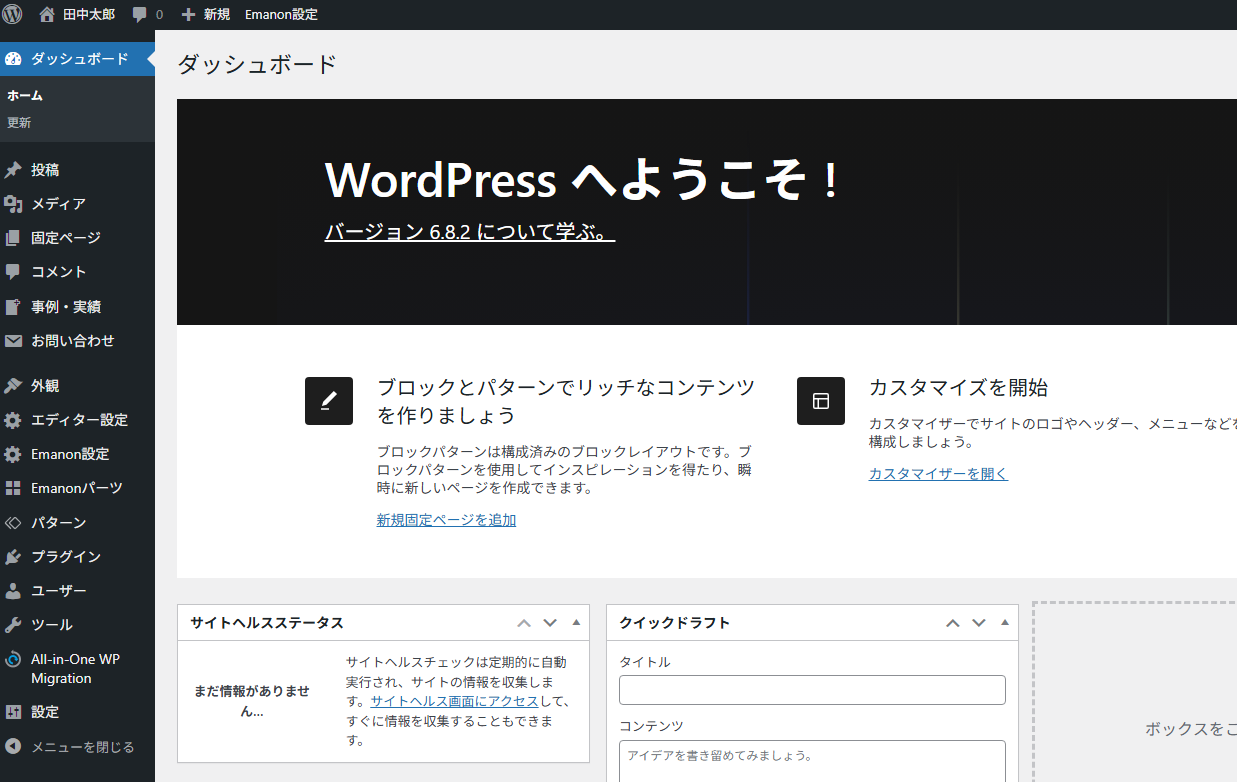Click the まだ情報がありません text

(x=252, y=702)
